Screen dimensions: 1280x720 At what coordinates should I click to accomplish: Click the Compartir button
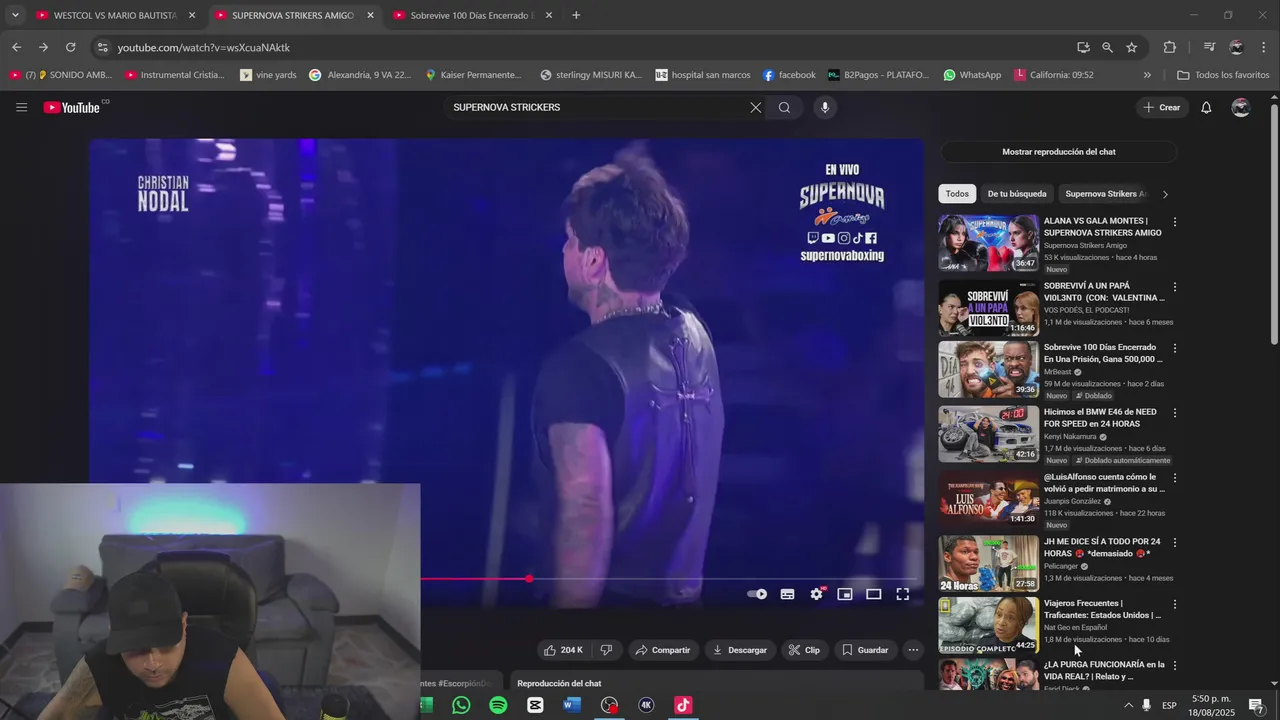(662, 650)
